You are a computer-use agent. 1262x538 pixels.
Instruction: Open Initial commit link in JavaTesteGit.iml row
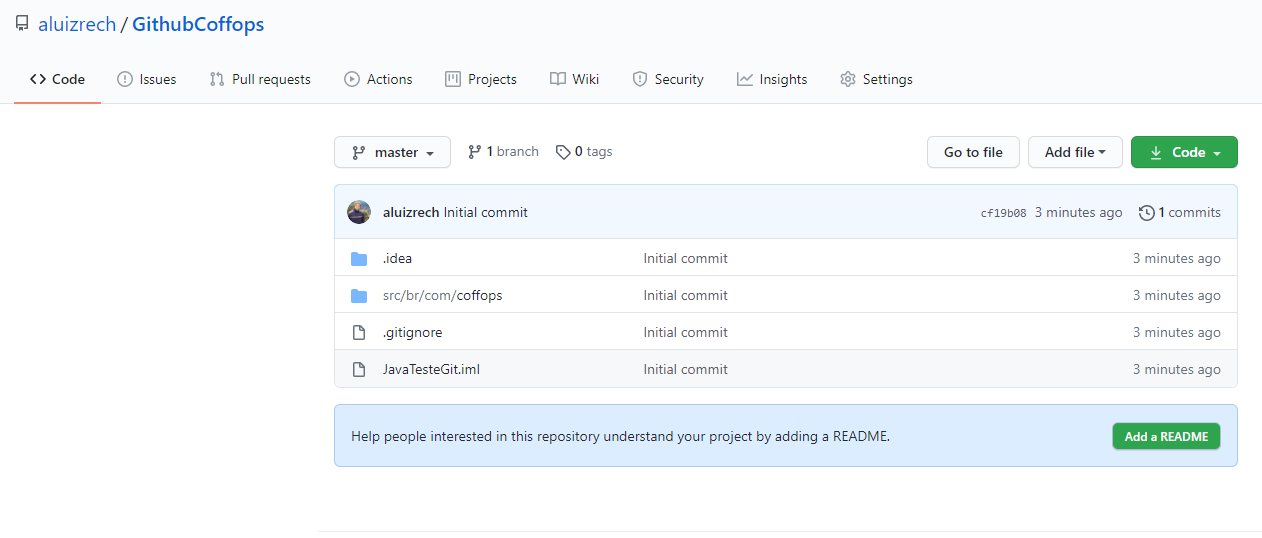pyautogui.click(x=685, y=369)
